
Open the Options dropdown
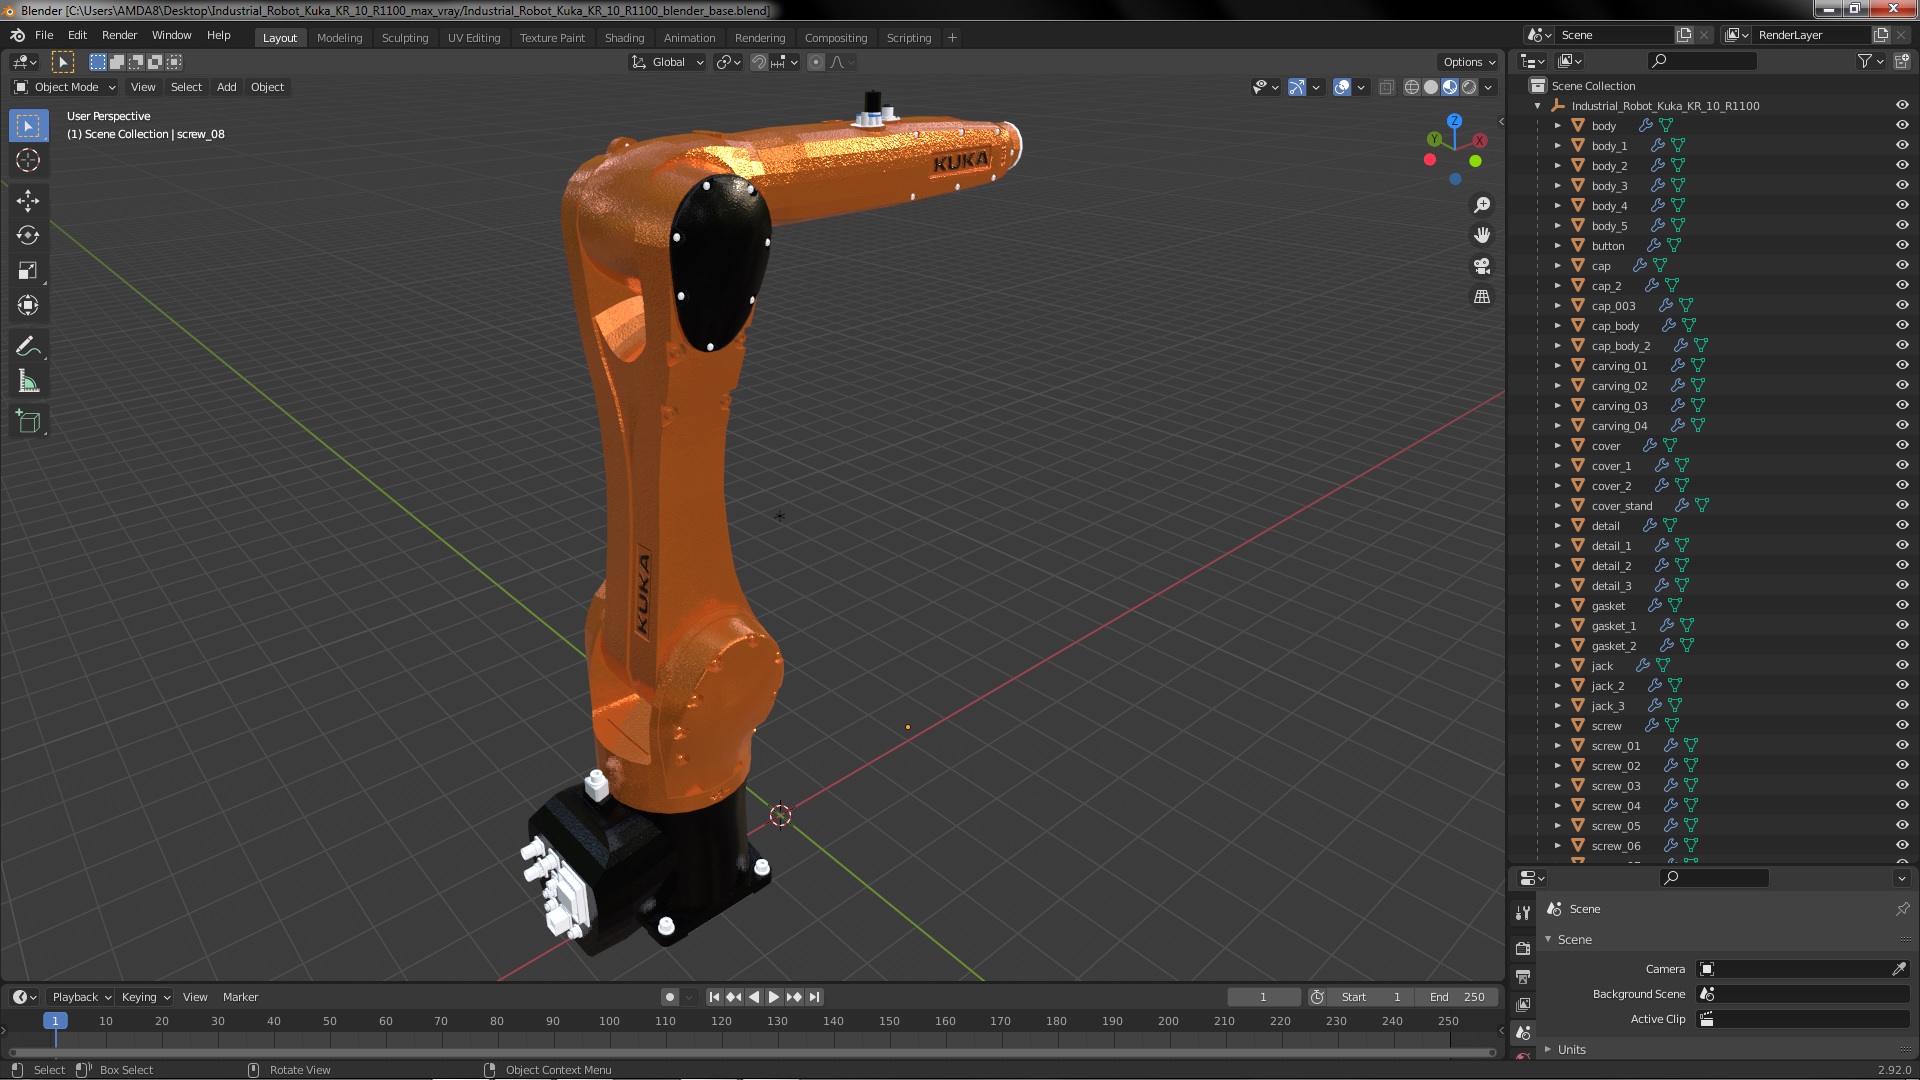[1468, 62]
